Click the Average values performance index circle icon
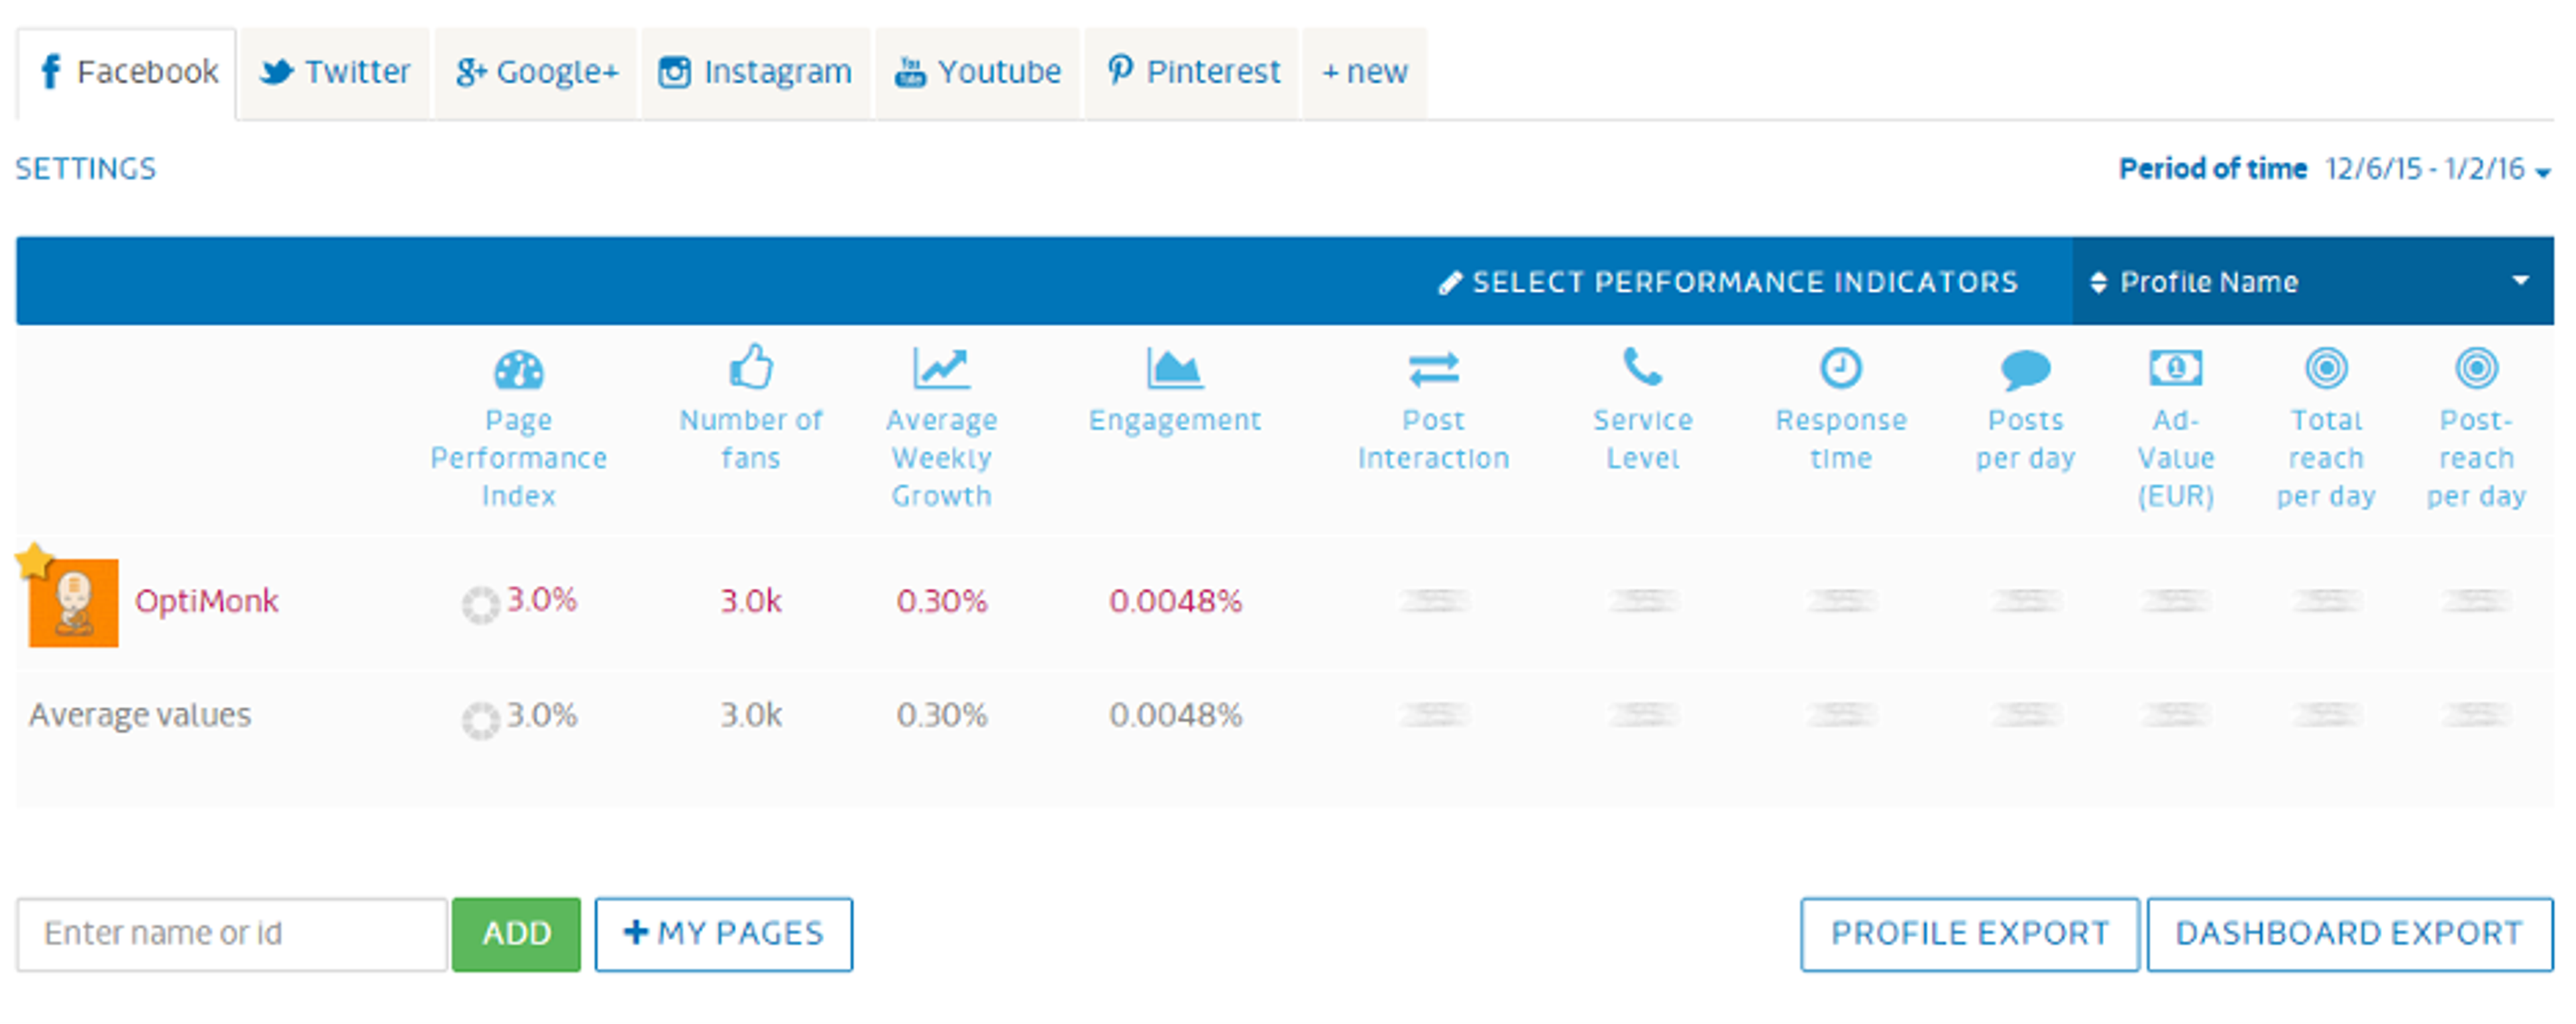 coord(480,720)
